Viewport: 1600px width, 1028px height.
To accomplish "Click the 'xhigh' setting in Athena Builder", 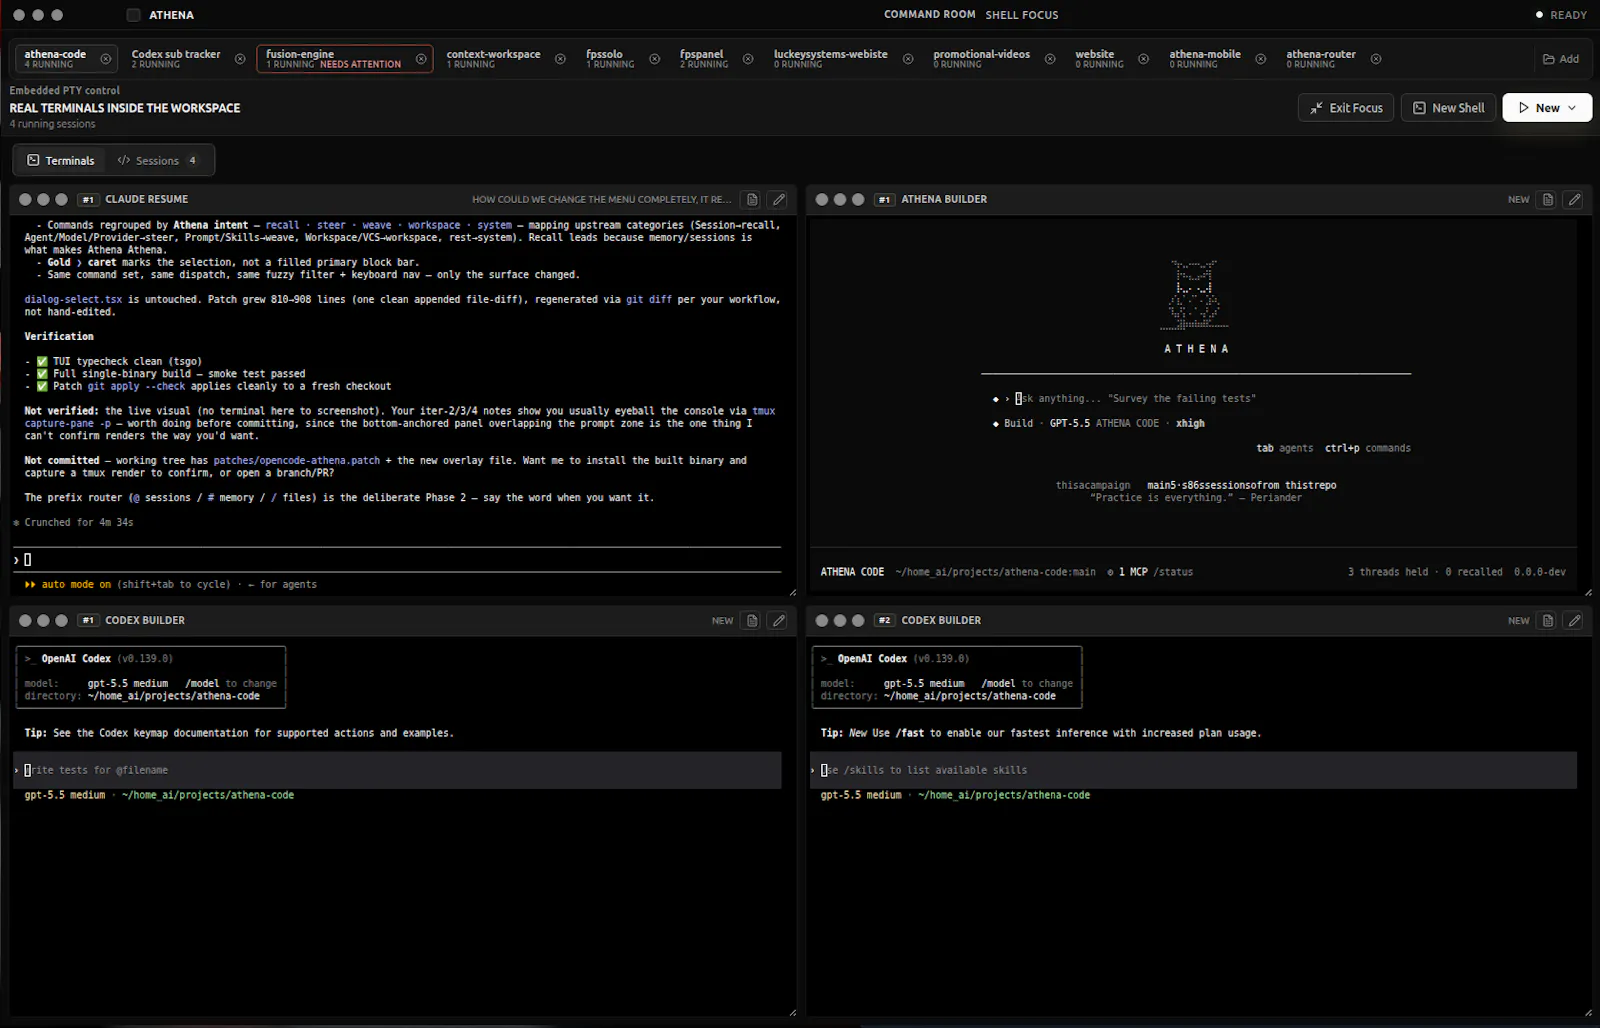I will (x=1190, y=423).
